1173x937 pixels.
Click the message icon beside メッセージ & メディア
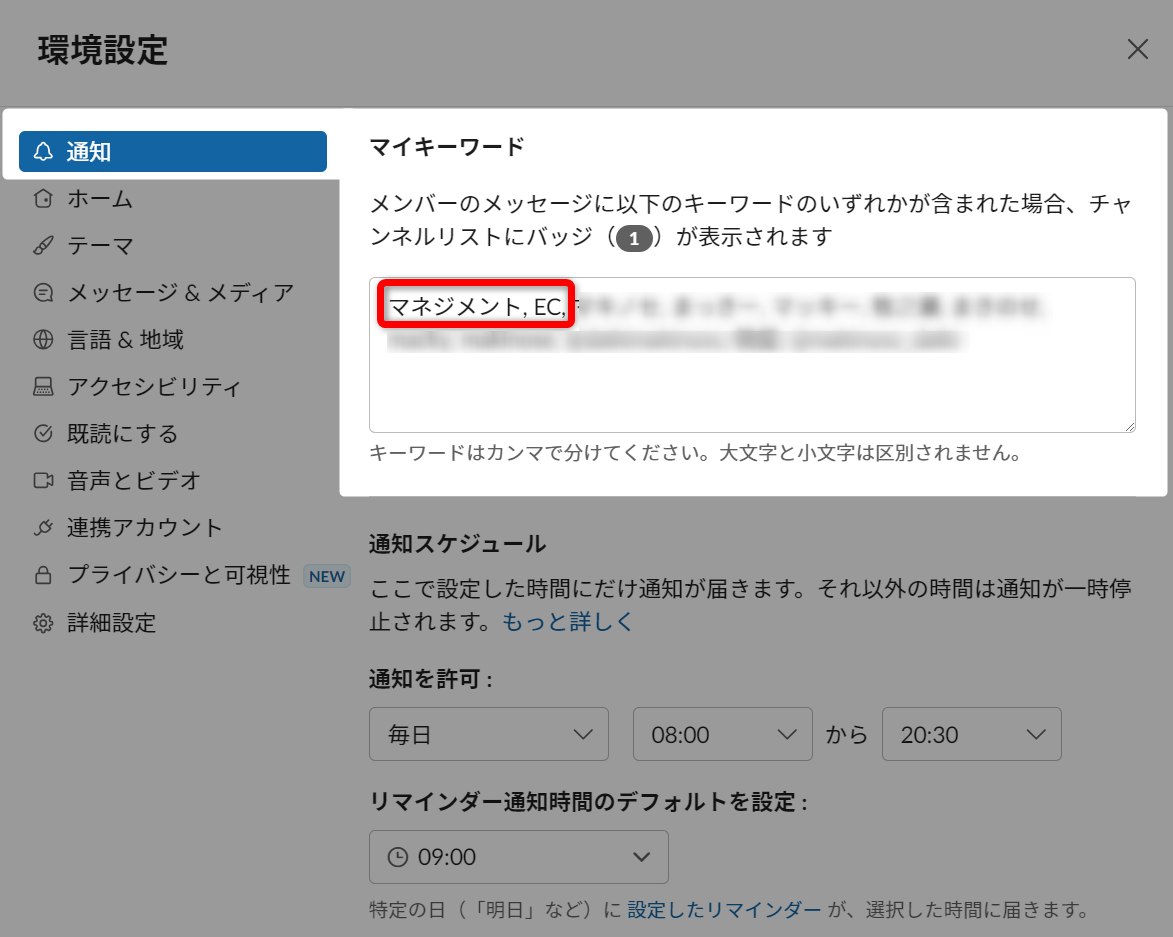pyautogui.click(x=43, y=293)
